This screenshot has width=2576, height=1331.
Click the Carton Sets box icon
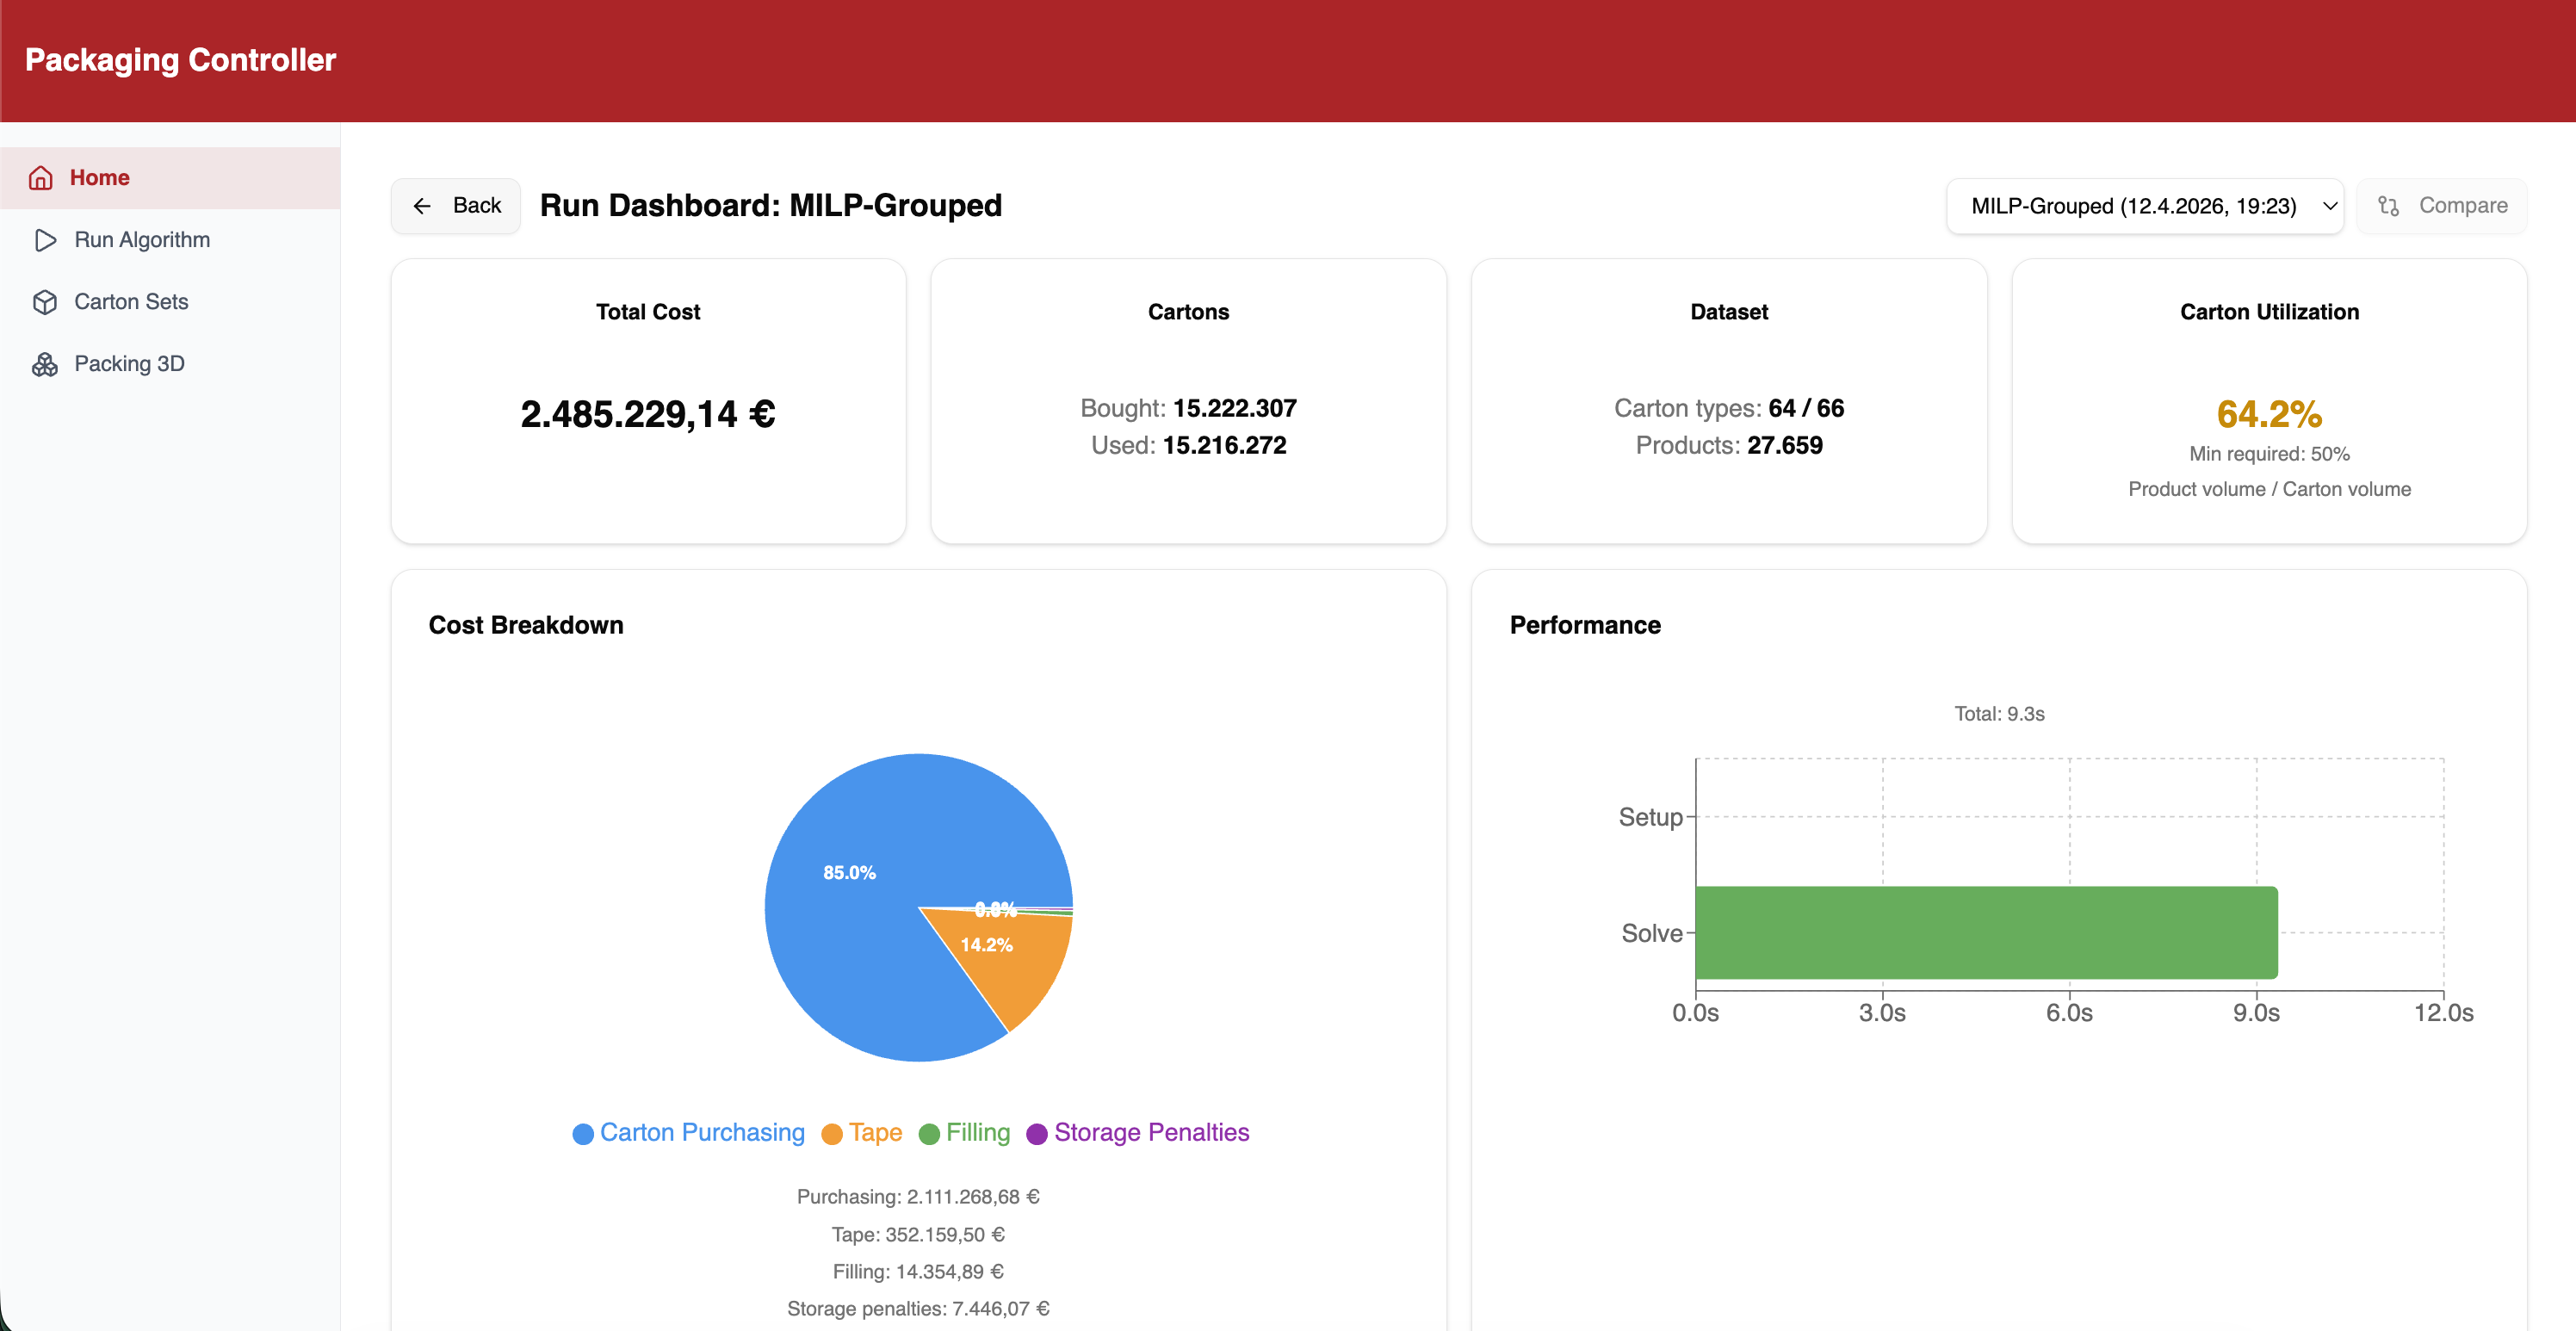(x=45, y=302)
